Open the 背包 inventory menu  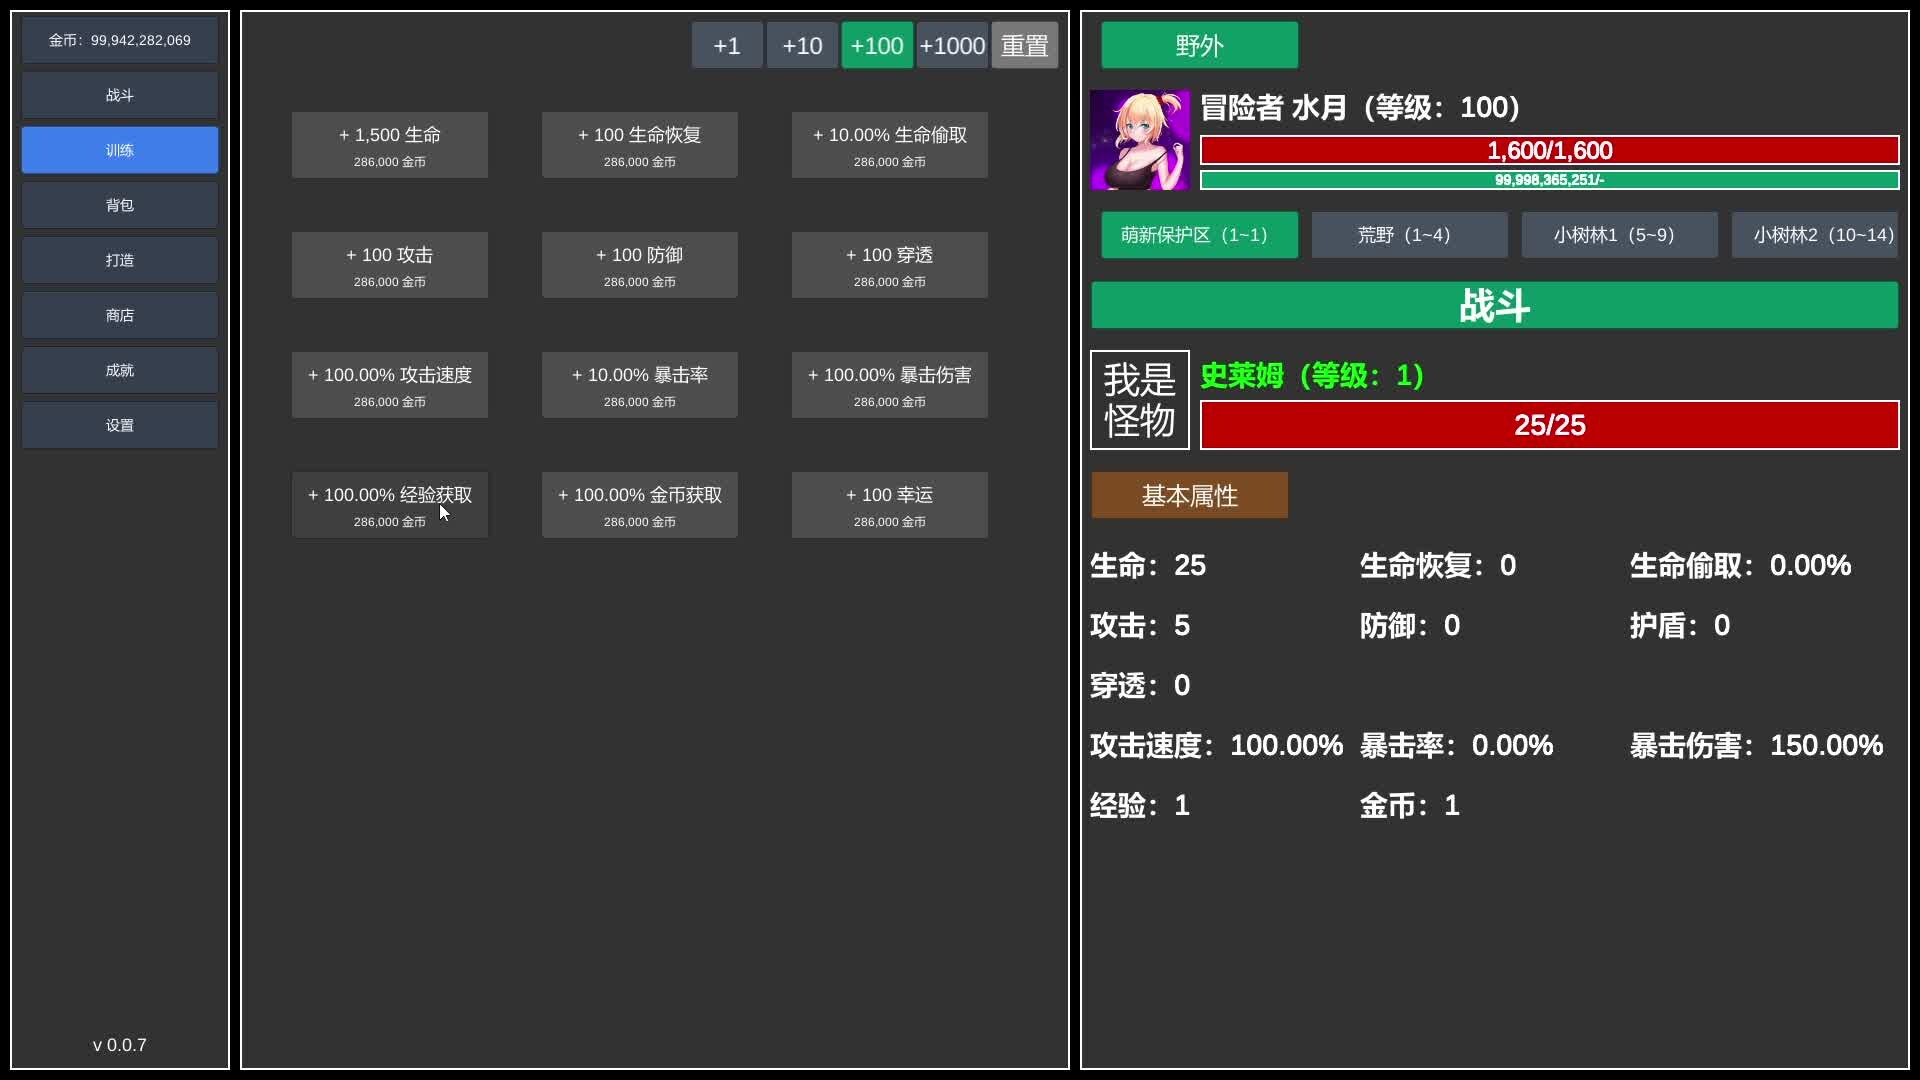pyautogui.click(x=120, y=205)
